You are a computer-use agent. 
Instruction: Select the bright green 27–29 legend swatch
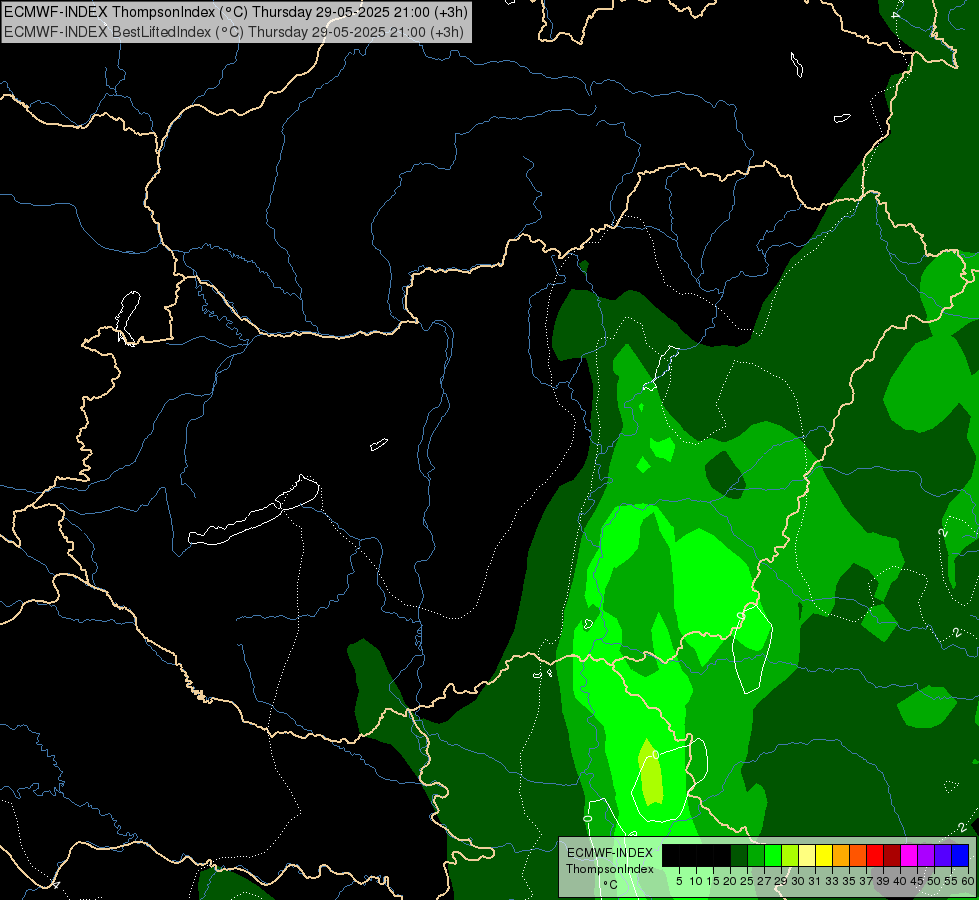[x=773, y=855]
